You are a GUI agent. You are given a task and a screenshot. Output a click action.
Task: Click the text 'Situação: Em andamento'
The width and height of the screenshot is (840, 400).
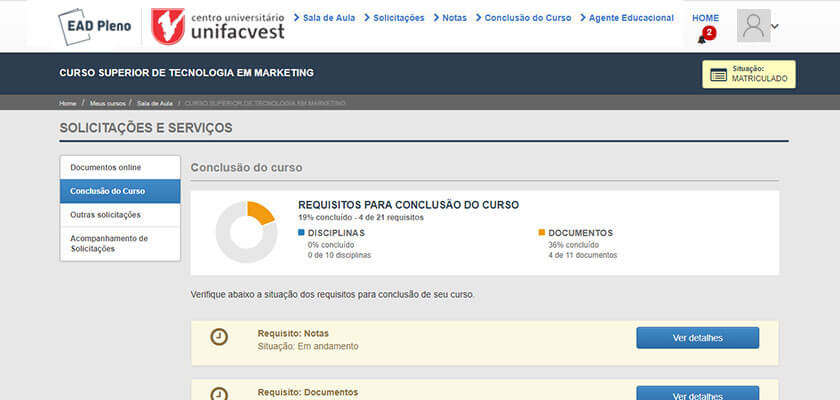click(308, 346)
